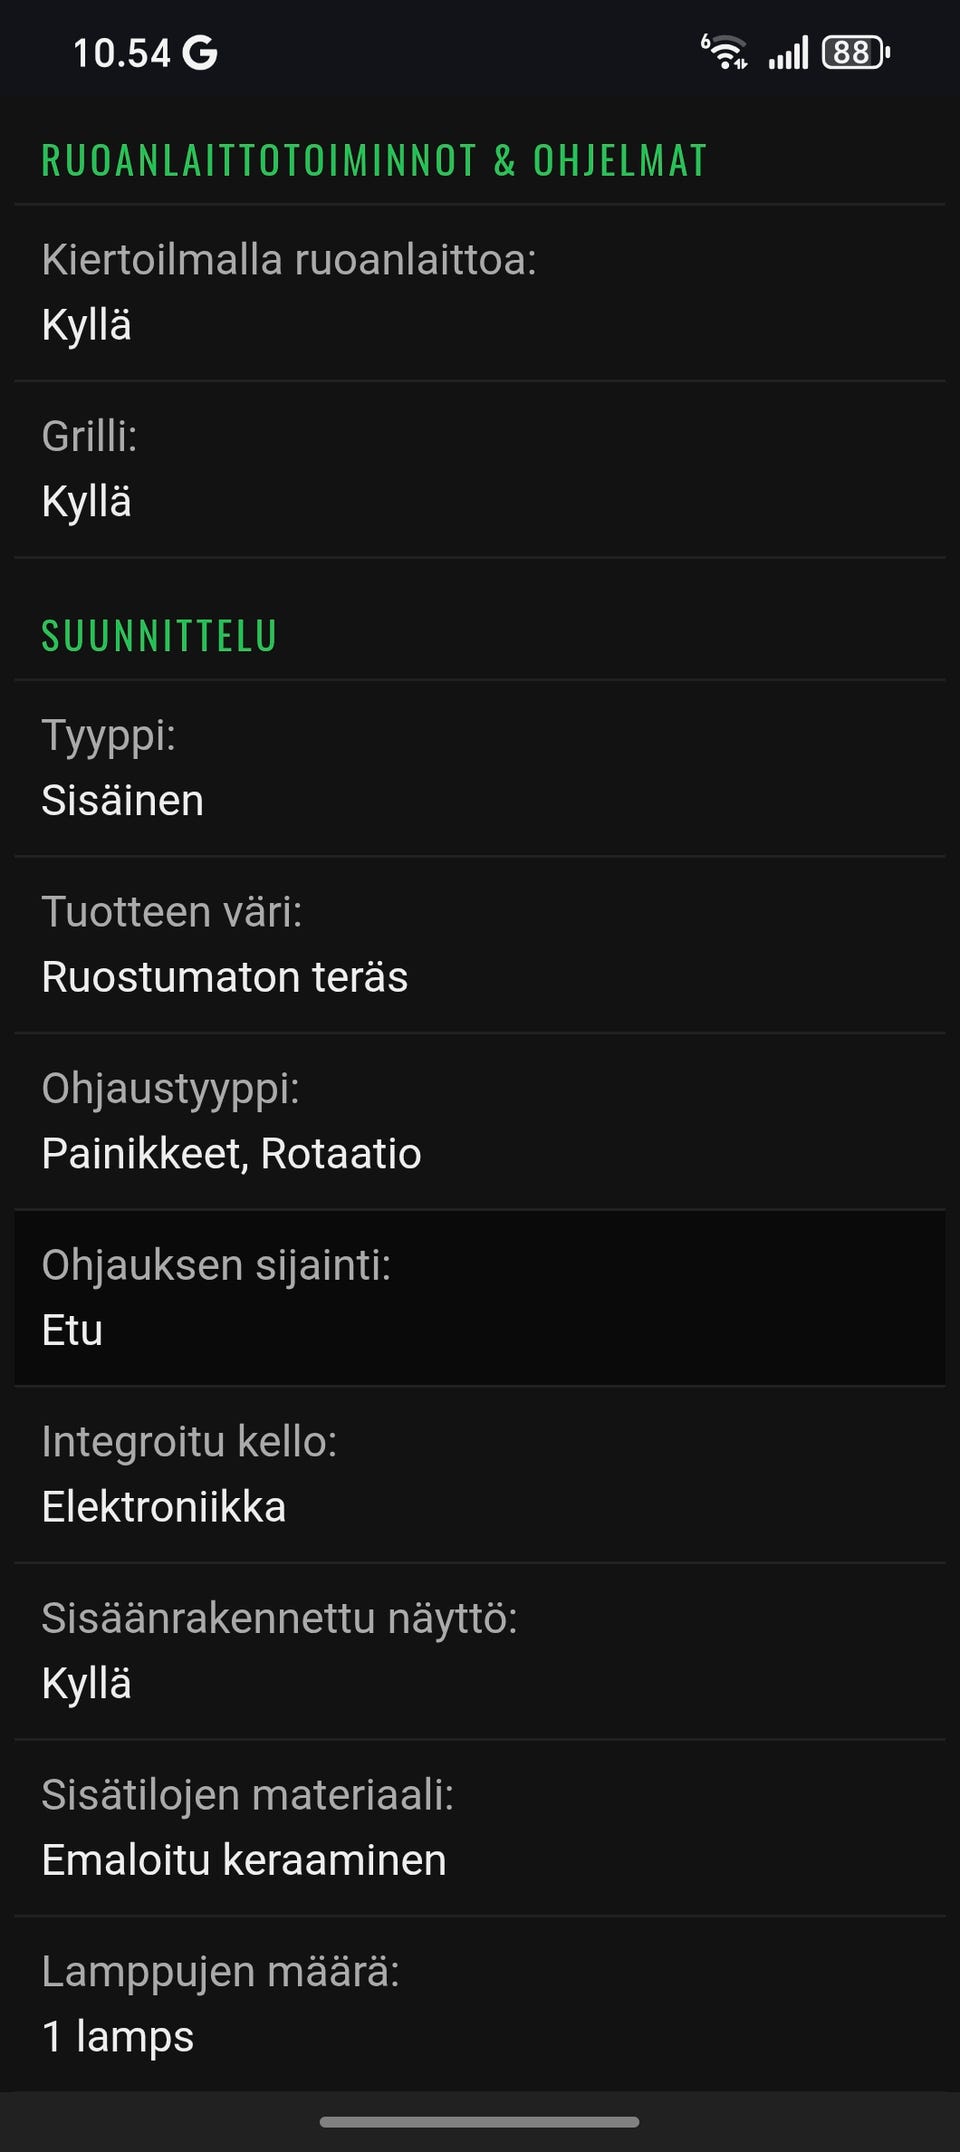Tap the Grilli specification row
The width and height of the screenshot is (960, 2152).
(480, 469)
